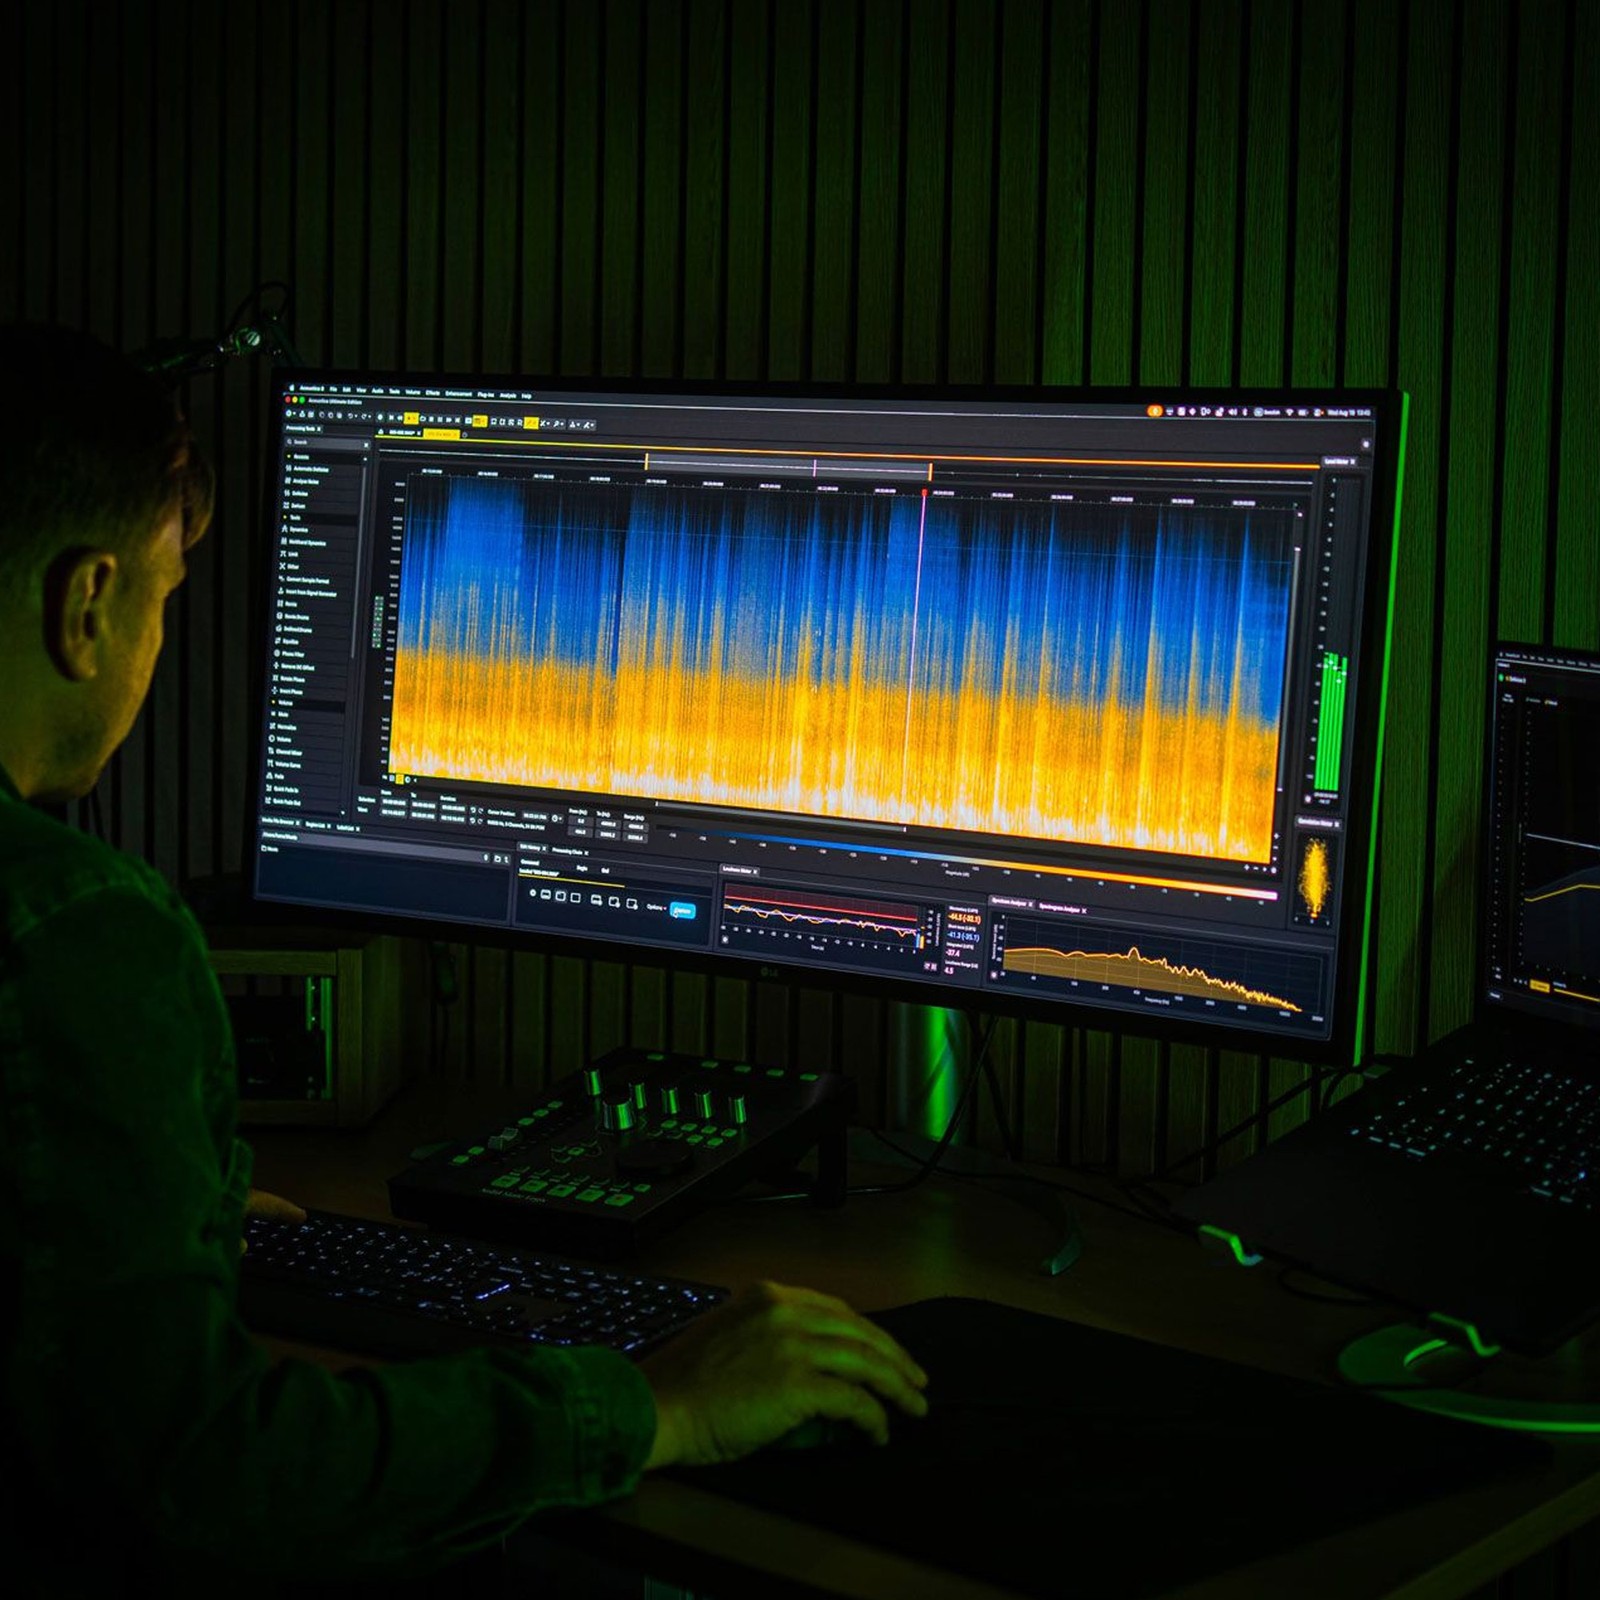This screenshot has height=1600, width=1600.
Task: Toggle the yellow spectrogram view button
Action: pyautogui.click(x=479, y=421)
